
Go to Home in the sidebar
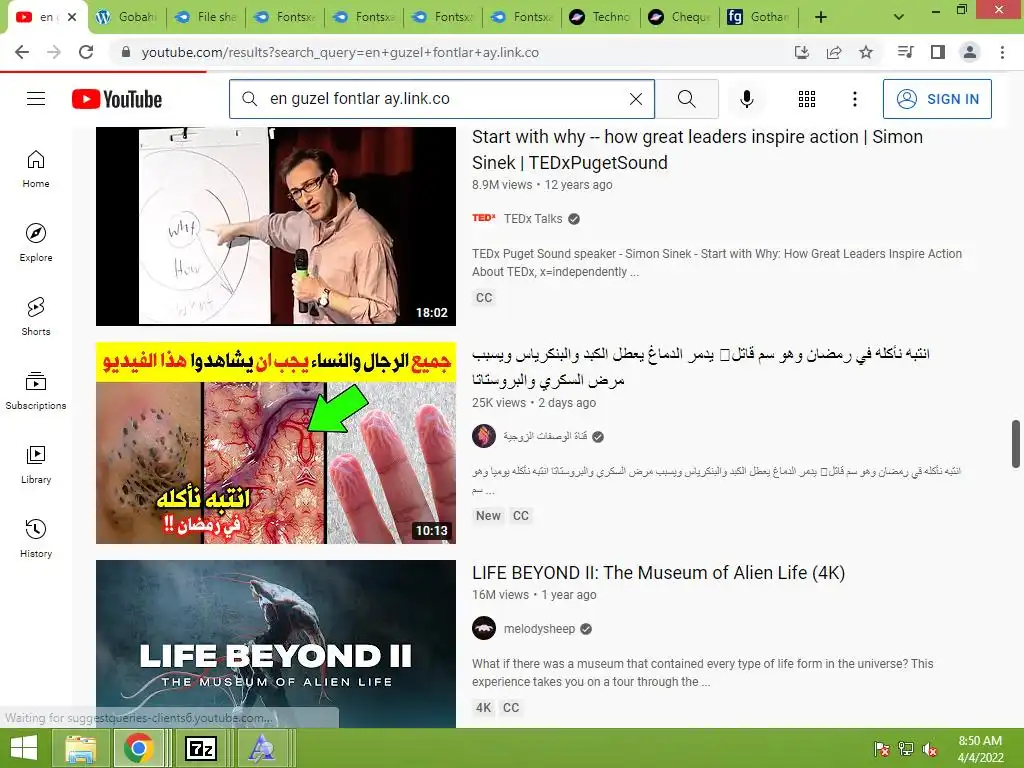click(36, 168)
